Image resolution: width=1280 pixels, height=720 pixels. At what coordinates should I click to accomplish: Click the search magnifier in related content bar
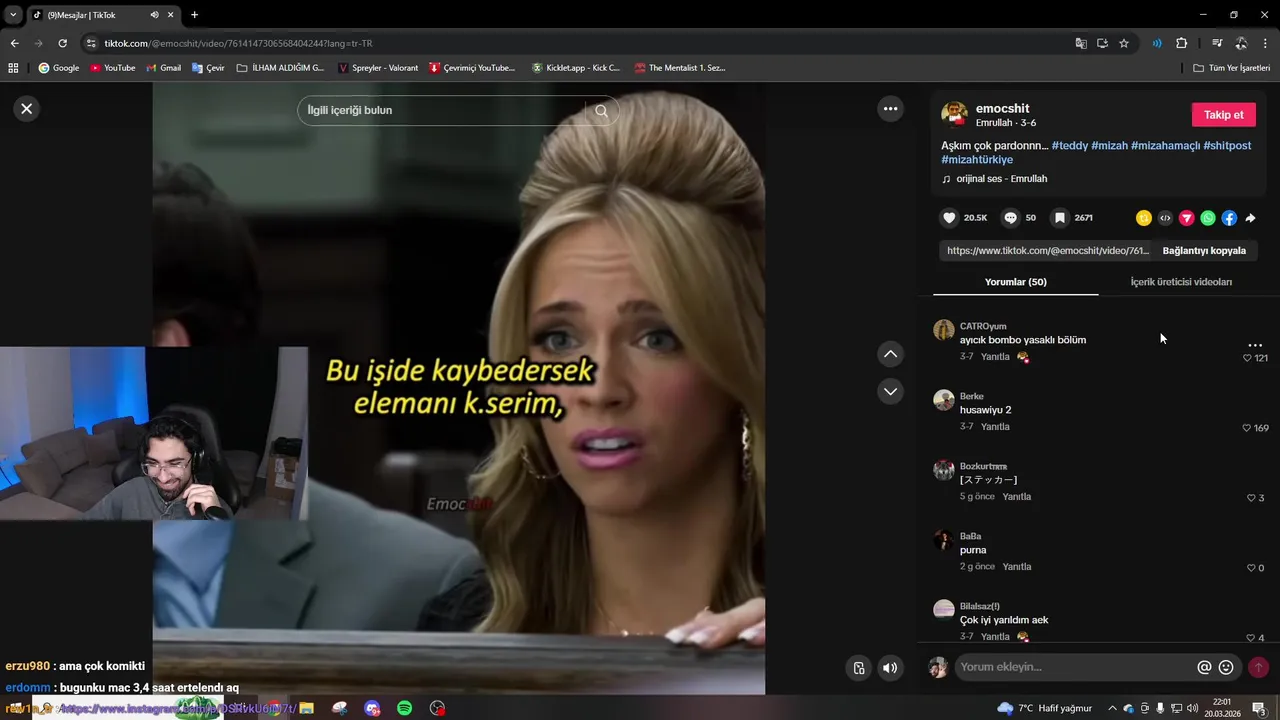(601, 111)
